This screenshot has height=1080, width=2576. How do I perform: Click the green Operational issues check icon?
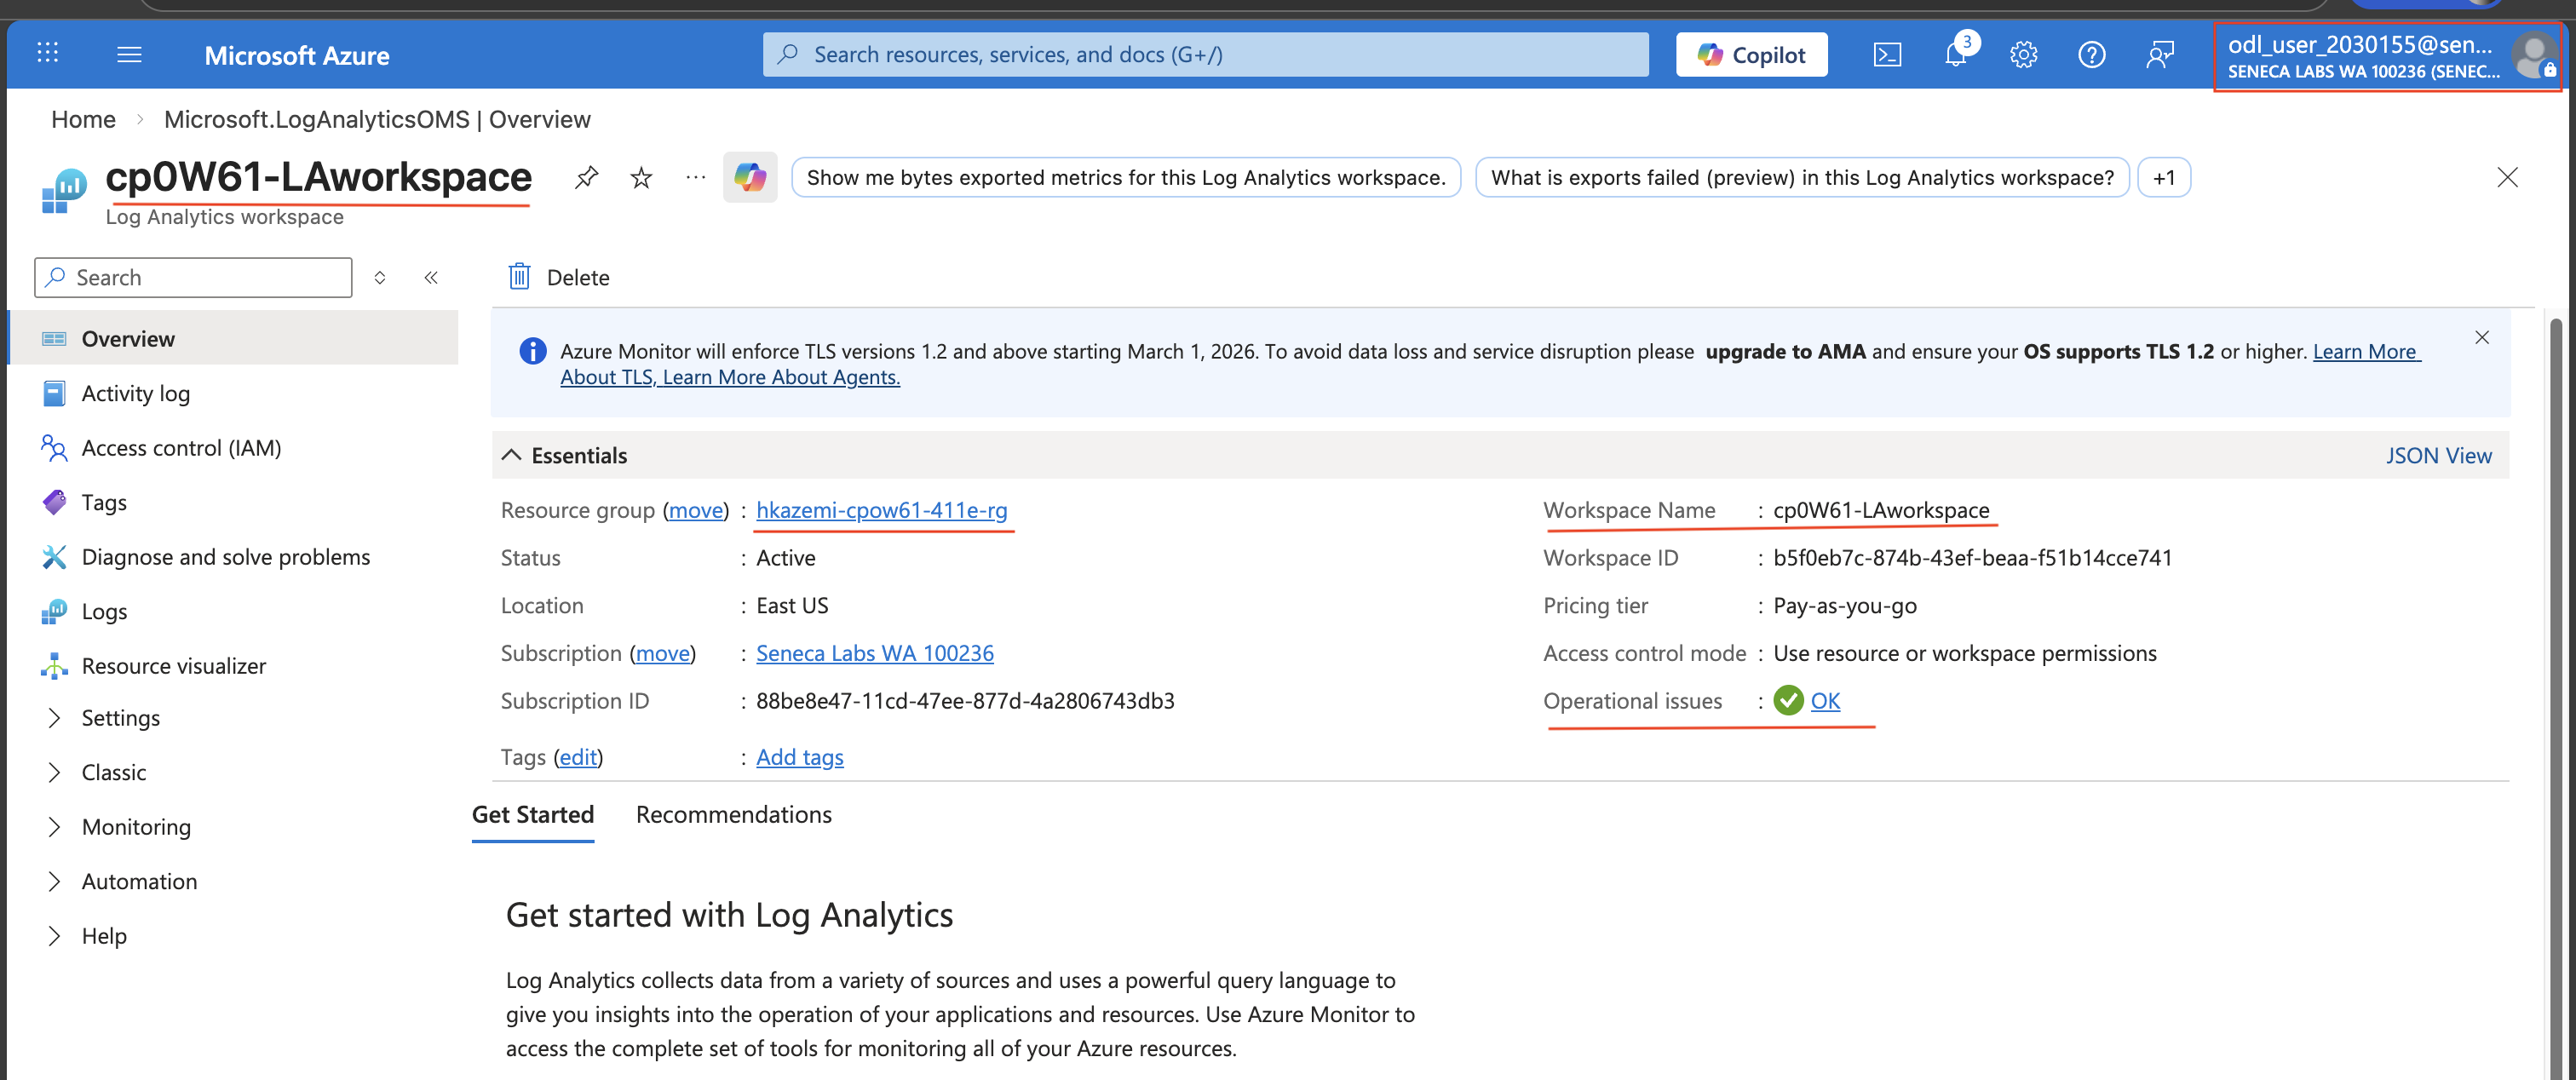[1788, 700]
